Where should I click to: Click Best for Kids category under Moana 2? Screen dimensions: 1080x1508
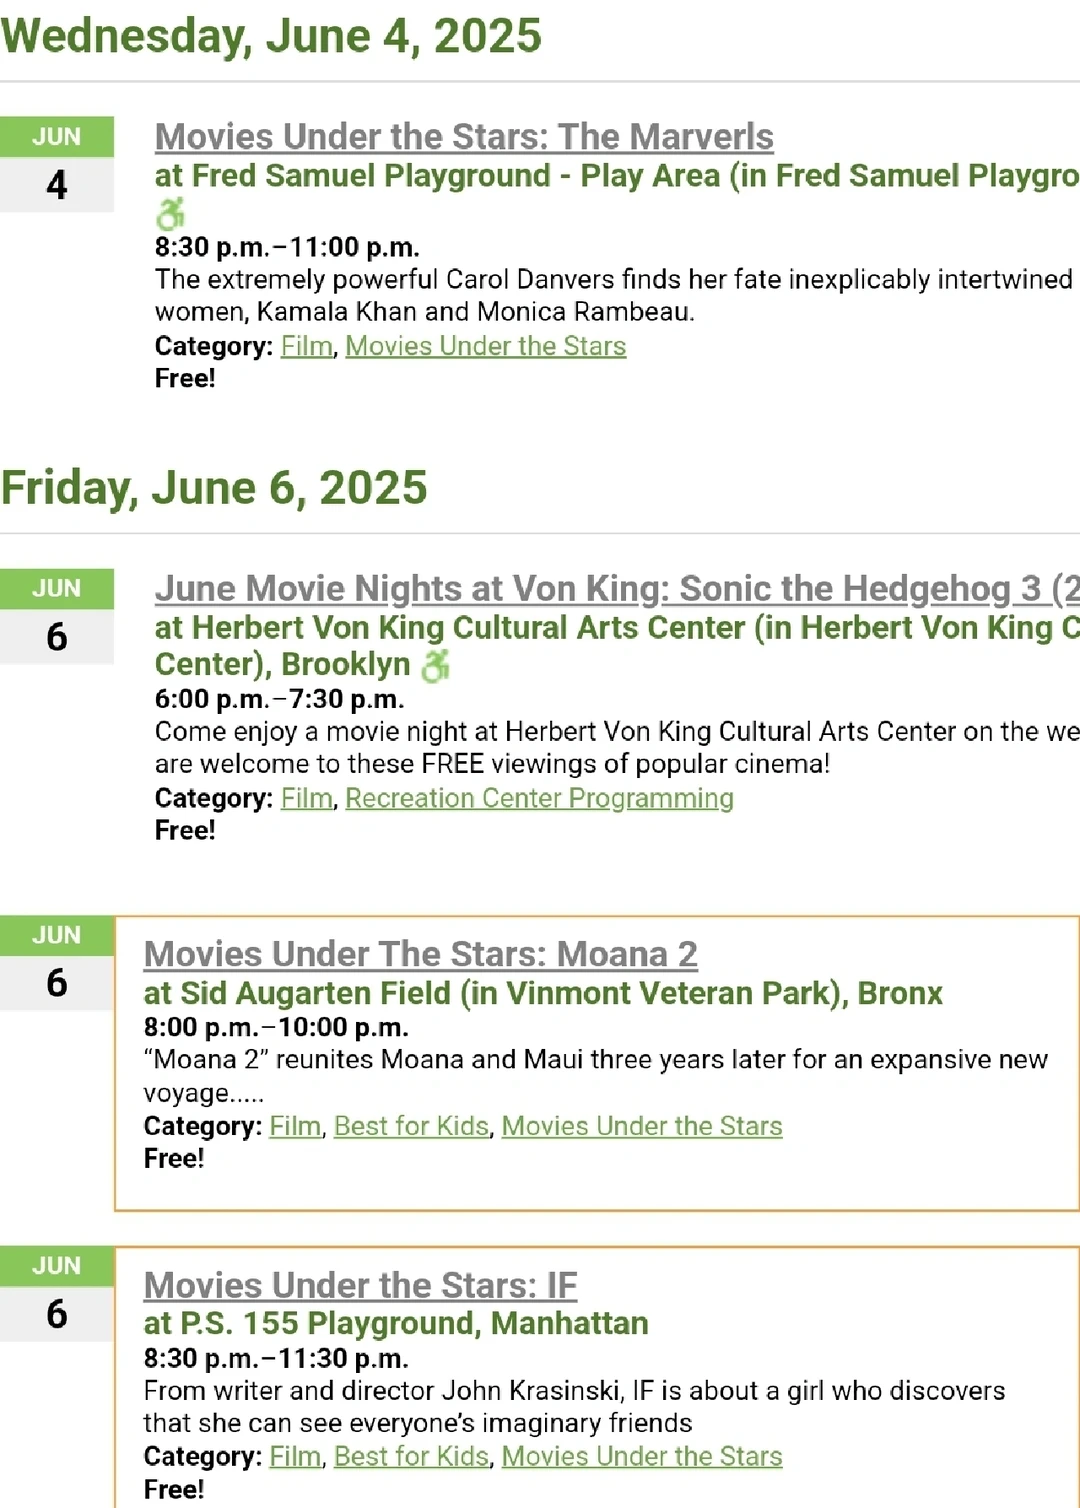[x=411, y=1126]
